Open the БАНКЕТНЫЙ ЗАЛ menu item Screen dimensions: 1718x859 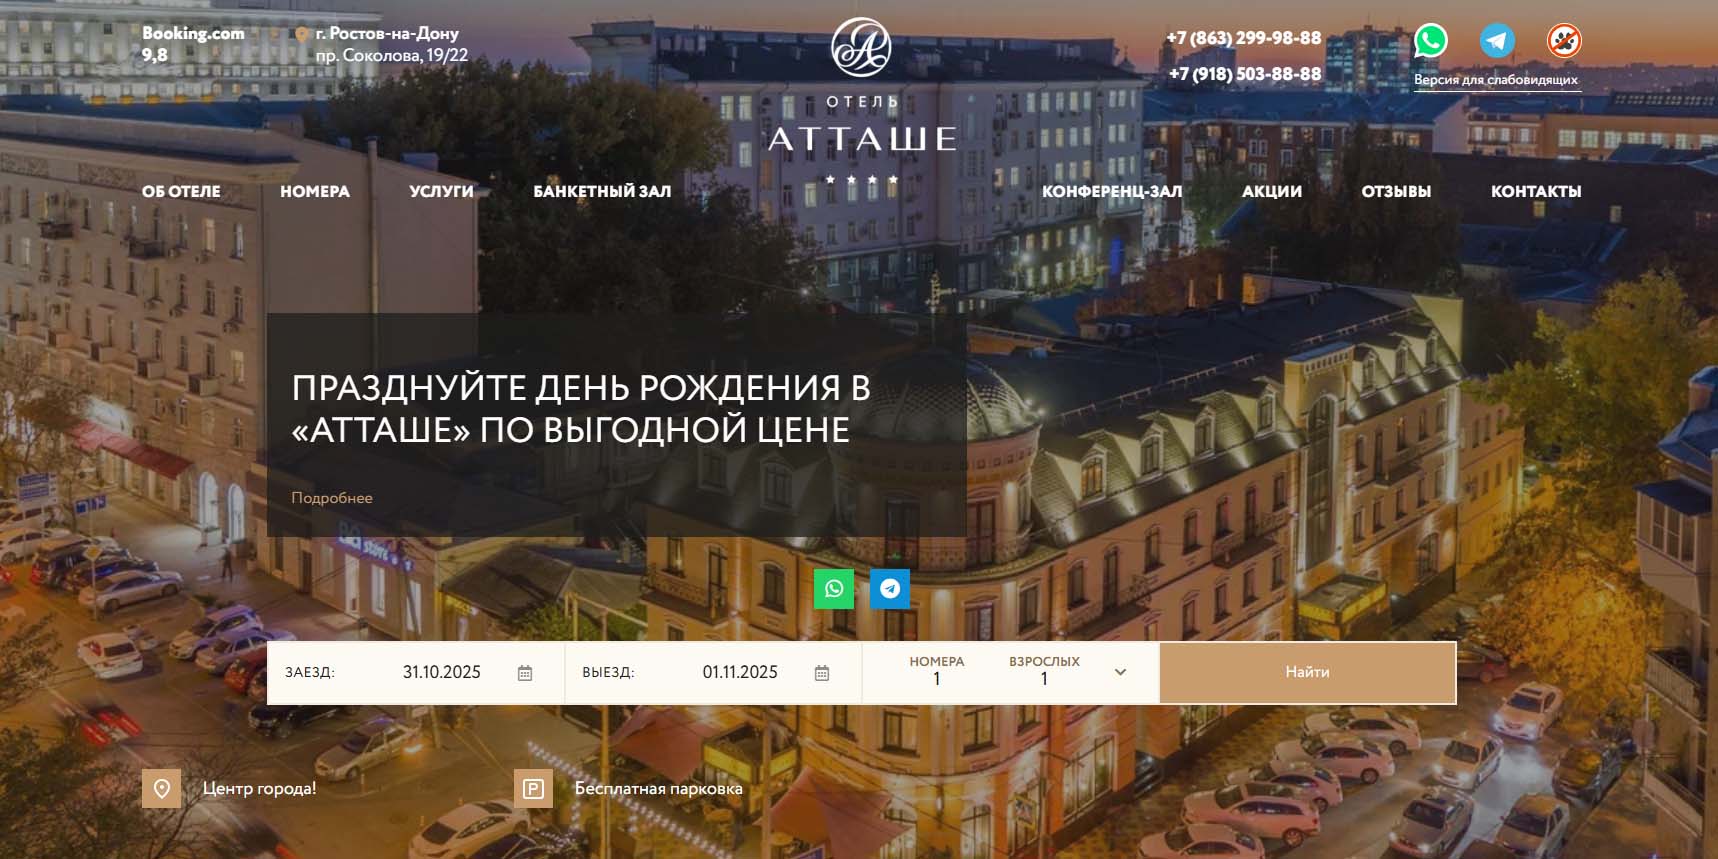pyautogui.click(x=602, y=191)
